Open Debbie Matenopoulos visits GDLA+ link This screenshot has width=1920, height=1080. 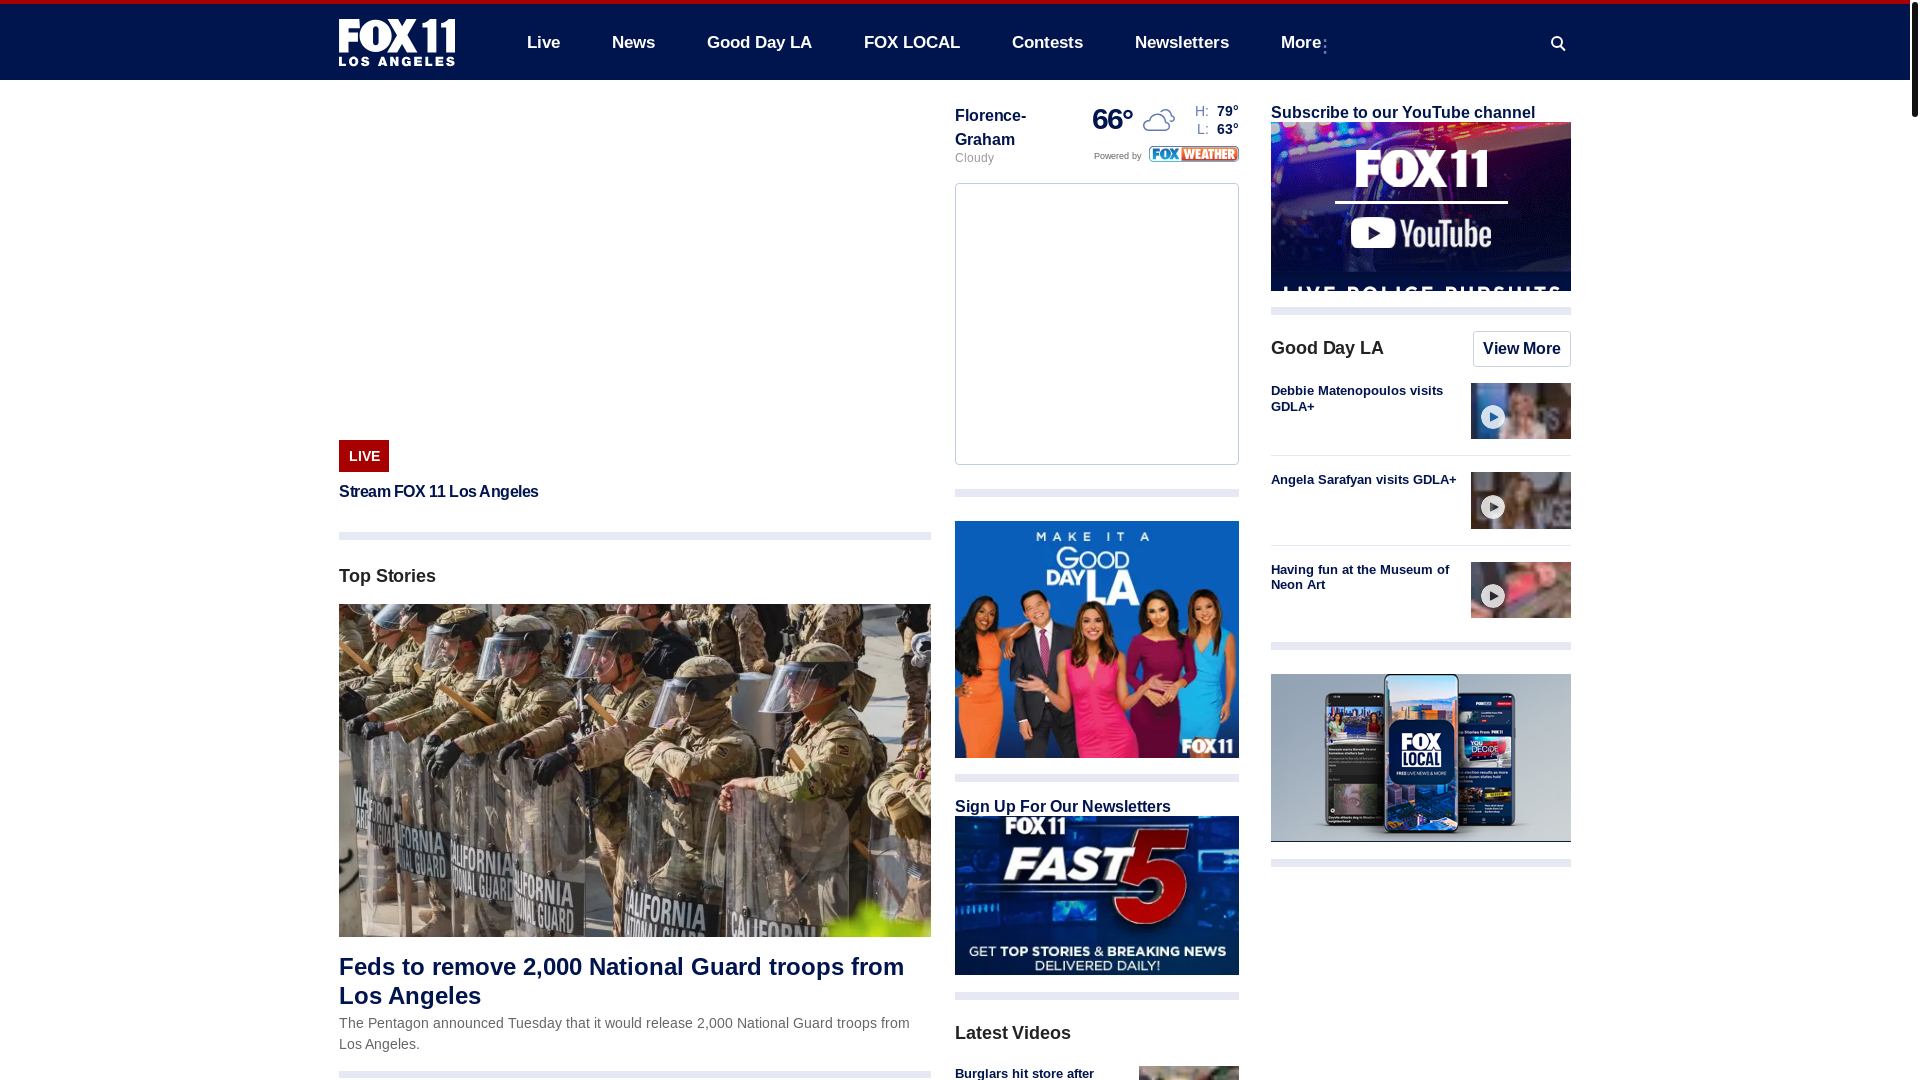(x=1356, y=399)
